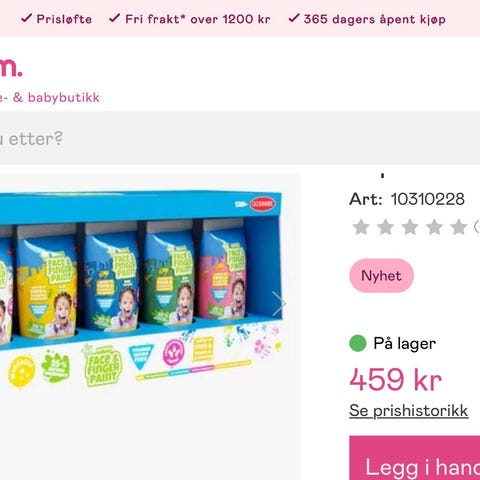The image size is (480, 480).
Task: Click the Prisløfte text link
Action: (64, 19)
